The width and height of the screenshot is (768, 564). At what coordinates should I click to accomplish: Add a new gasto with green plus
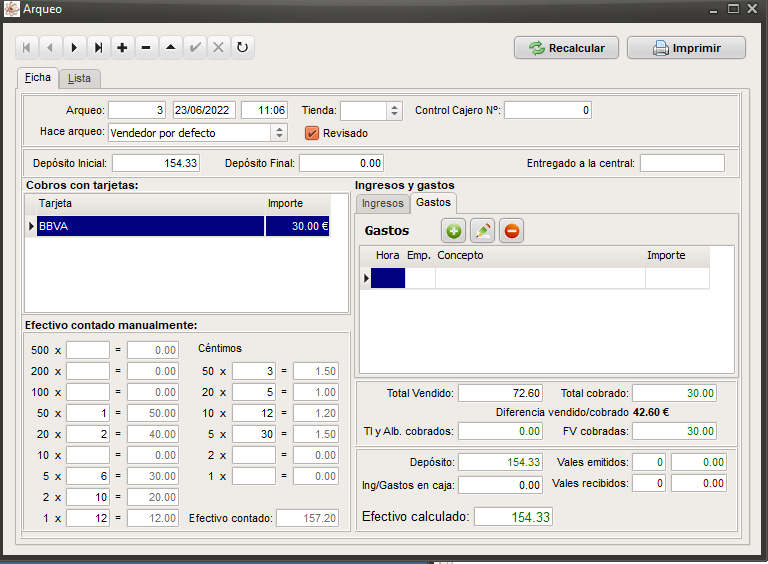pos(454,231)
